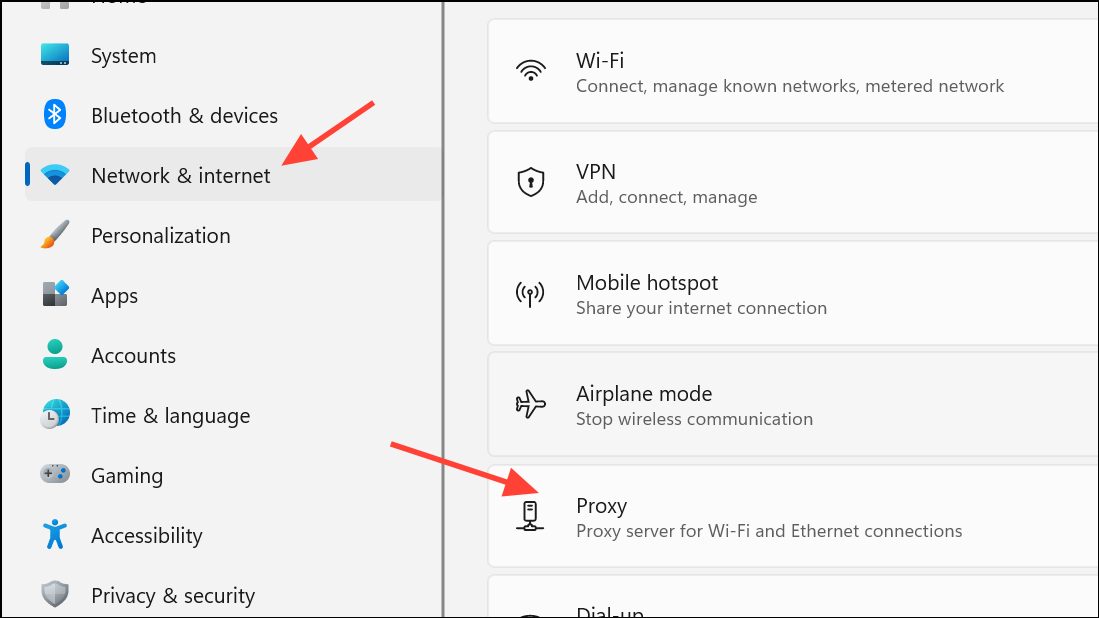Click the Gaming controller icon

[x=53, y=475]
